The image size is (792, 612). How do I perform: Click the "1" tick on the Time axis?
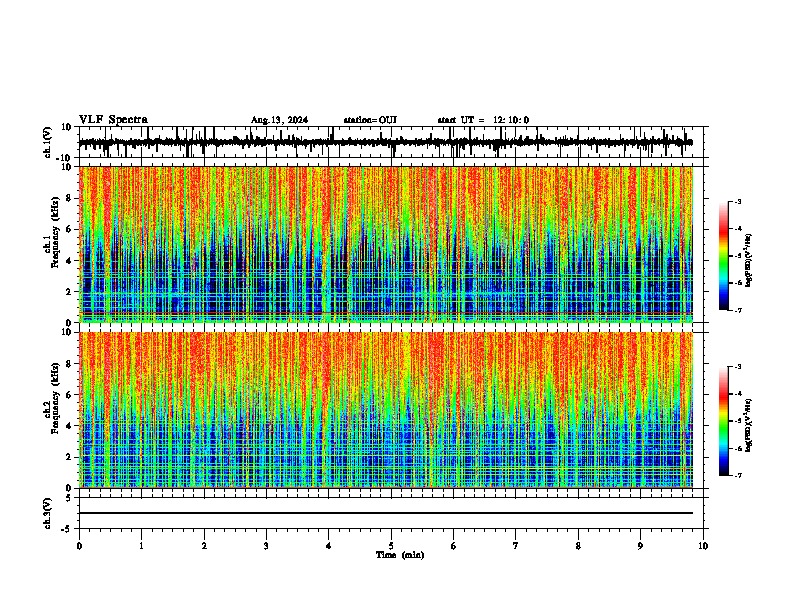click(x=141, y=546)
